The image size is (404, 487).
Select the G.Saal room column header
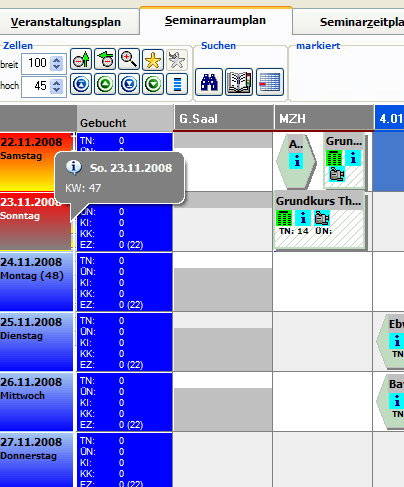point(224,118)
